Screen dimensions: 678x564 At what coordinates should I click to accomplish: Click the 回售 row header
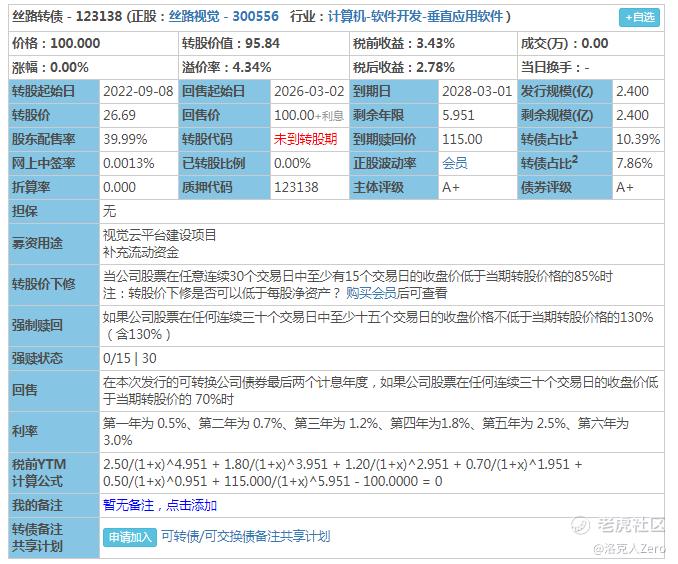click(x=54, y=391)
